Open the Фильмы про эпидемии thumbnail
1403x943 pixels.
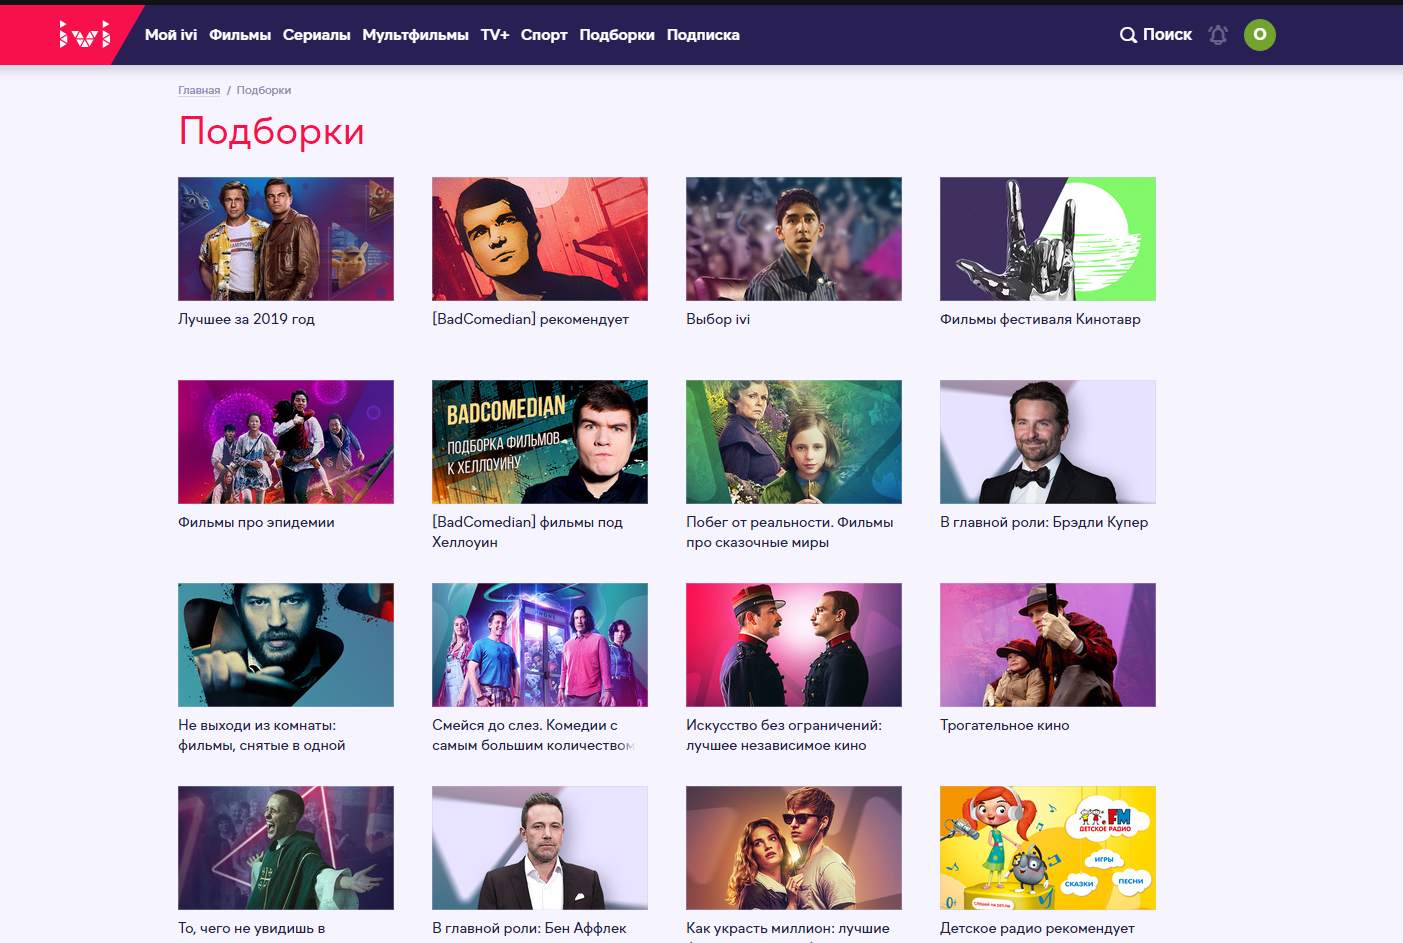(x=286, y=442)
